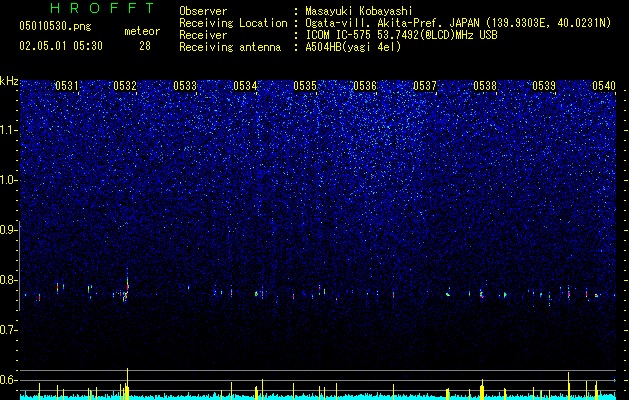
Task: Click the date 02.05.01 05:30
Action: pyautogui.click(x=61, y=46)
